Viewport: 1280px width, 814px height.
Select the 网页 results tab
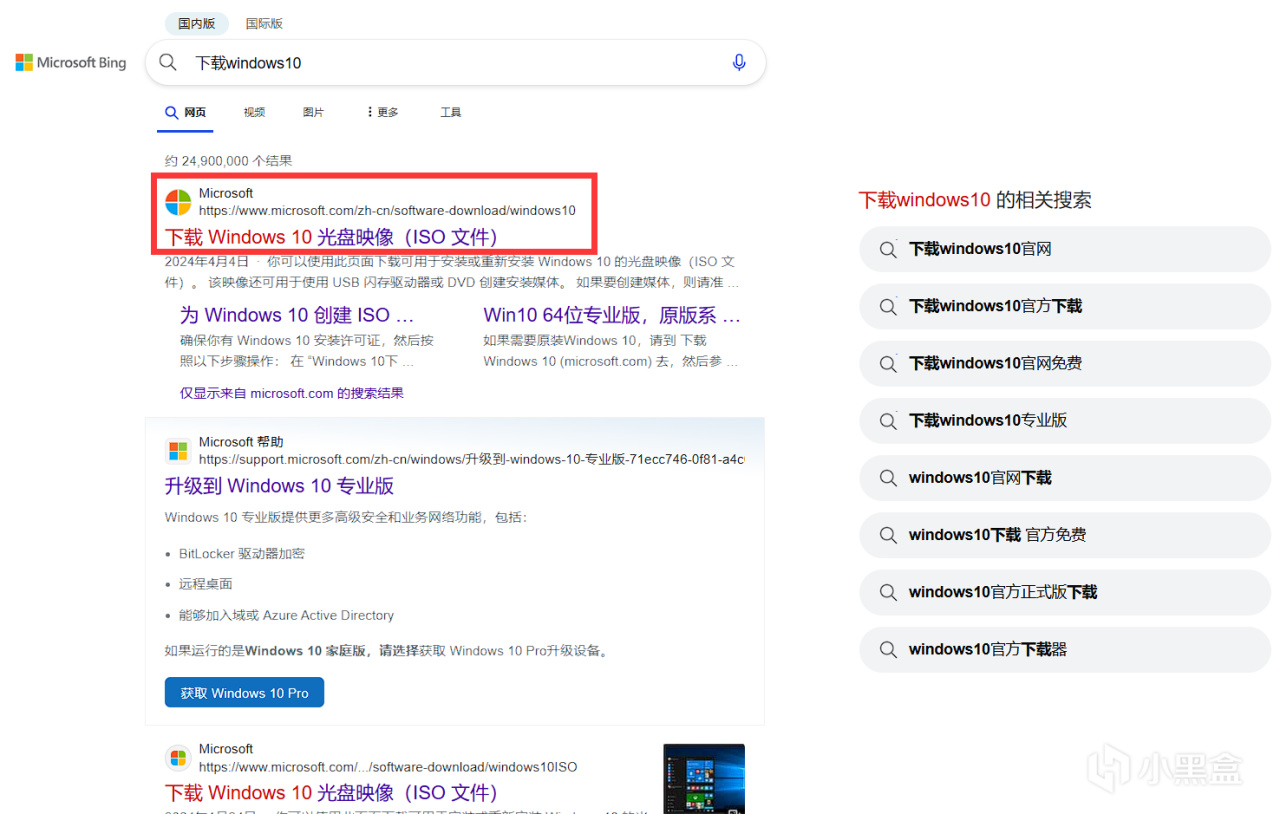point(187,113)
